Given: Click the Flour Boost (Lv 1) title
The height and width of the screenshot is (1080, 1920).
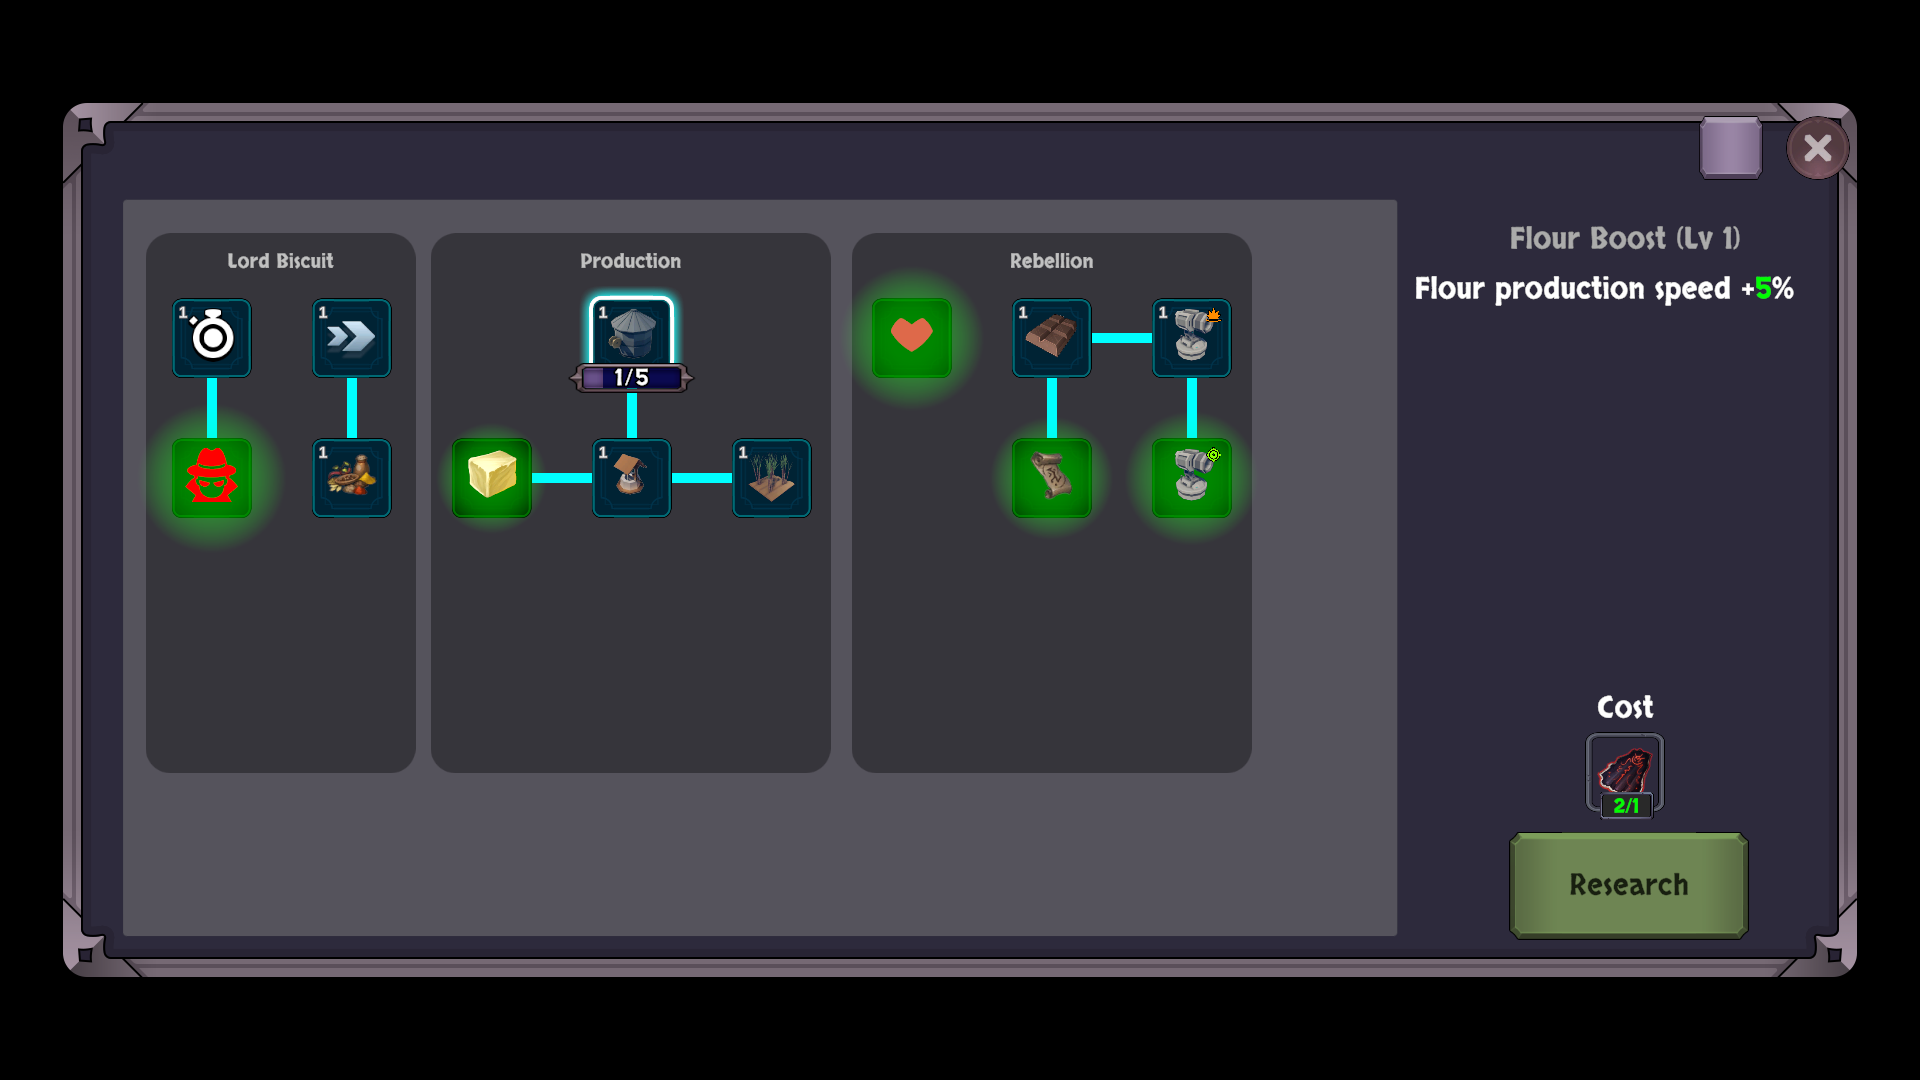Looking at the screenshot, I should click(x=1625, y=238).
